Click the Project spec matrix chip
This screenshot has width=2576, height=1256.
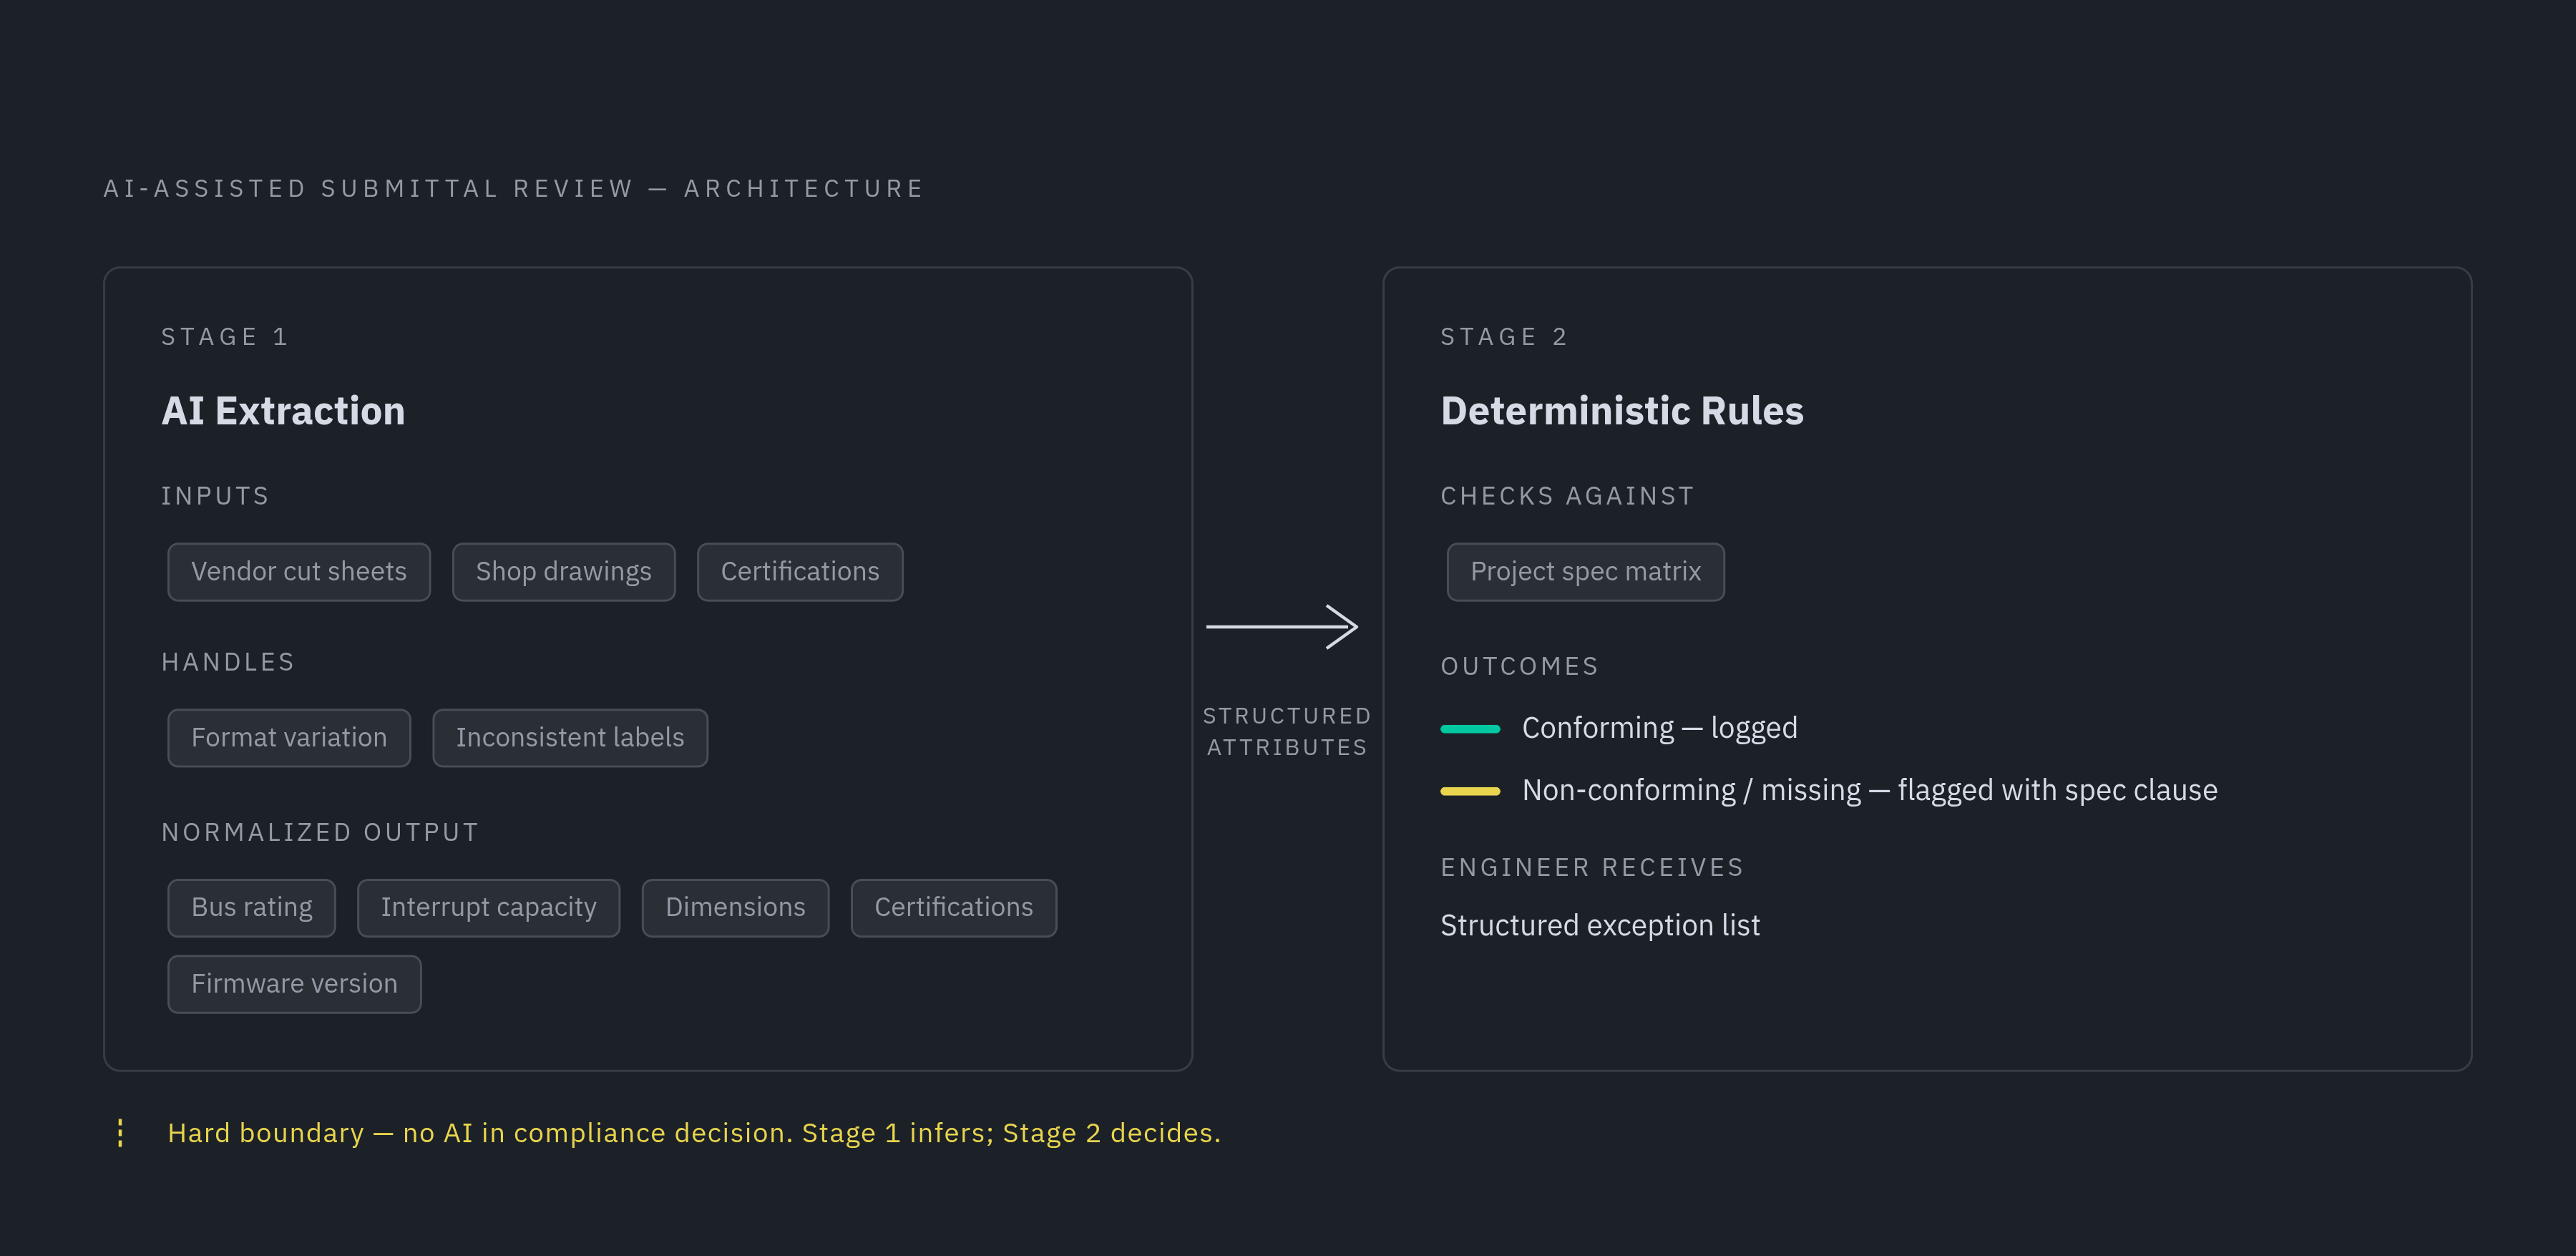coord(1586,572)
